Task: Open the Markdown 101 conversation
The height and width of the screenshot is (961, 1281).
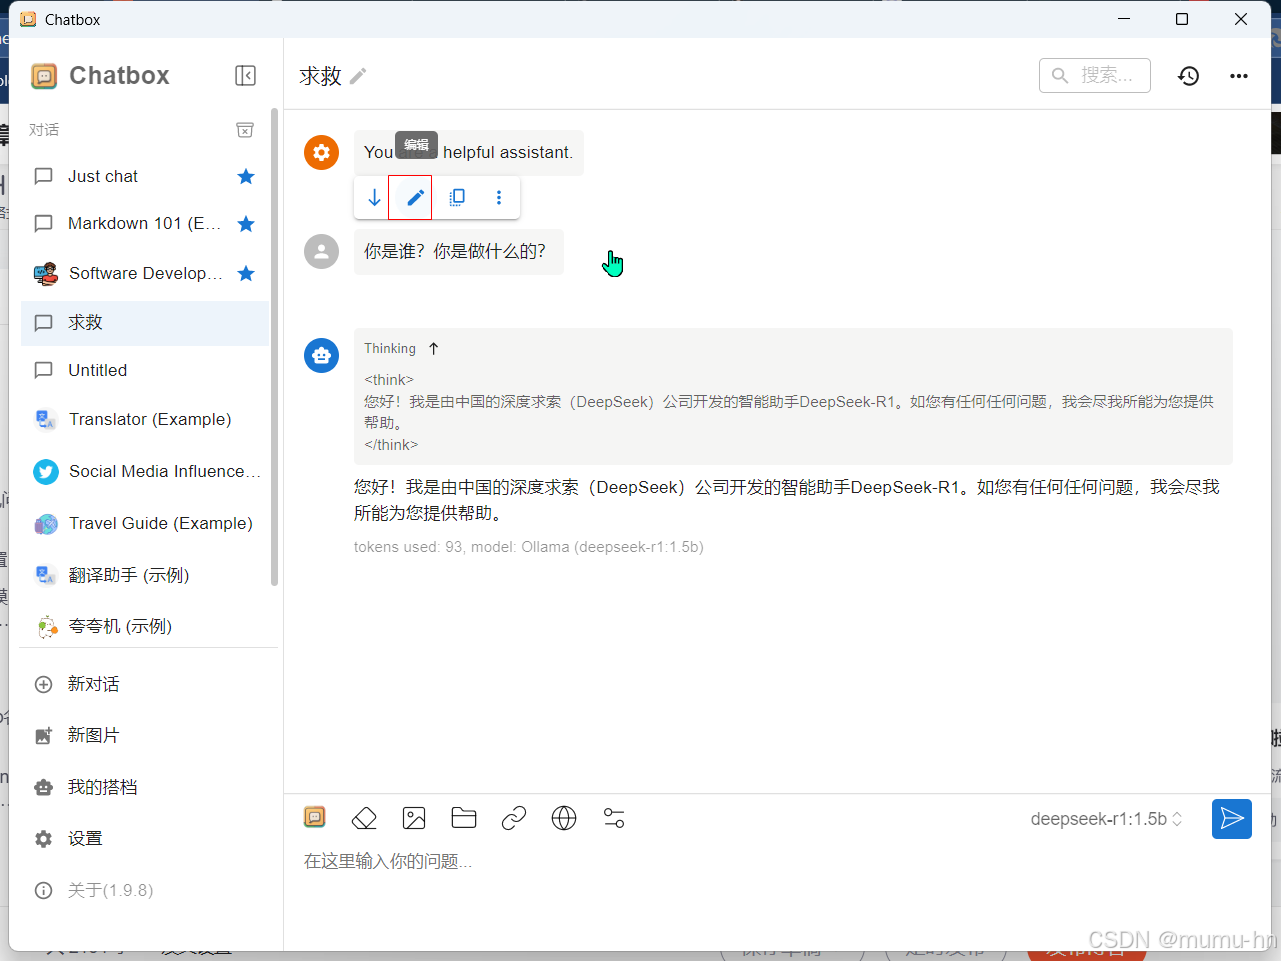Action: tap(145, 224)
